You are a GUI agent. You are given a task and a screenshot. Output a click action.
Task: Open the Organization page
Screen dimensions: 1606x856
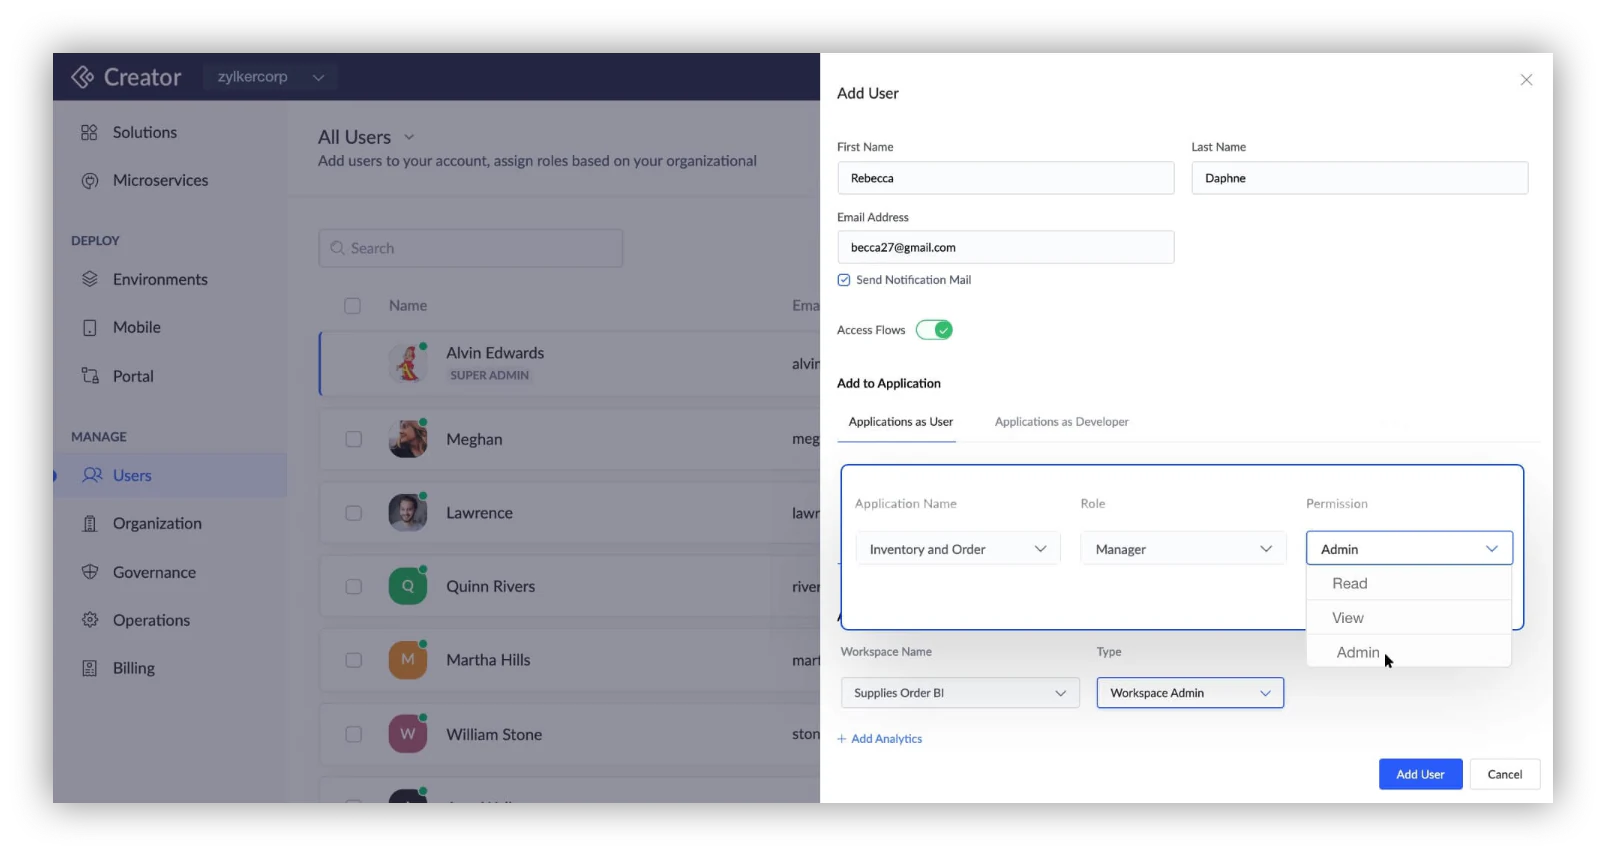[157, 523]
